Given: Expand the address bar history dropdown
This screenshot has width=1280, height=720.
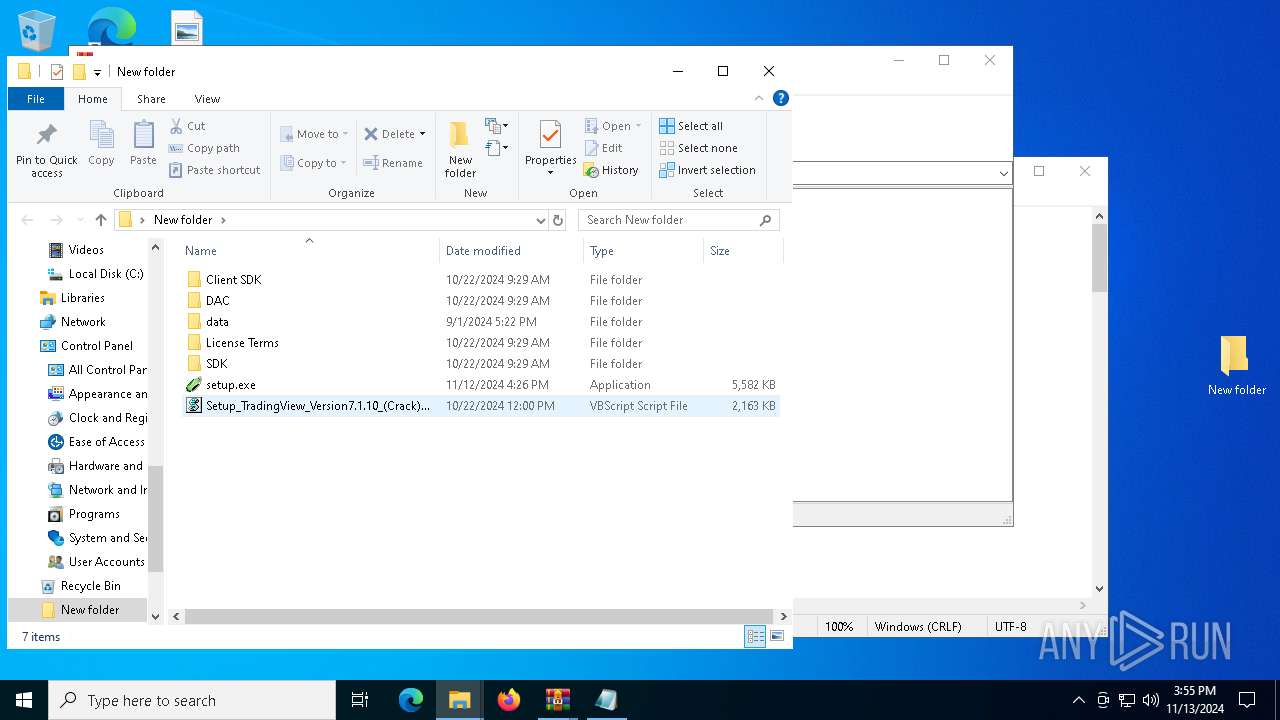Looking at the screenshot, I should [540, 220].
